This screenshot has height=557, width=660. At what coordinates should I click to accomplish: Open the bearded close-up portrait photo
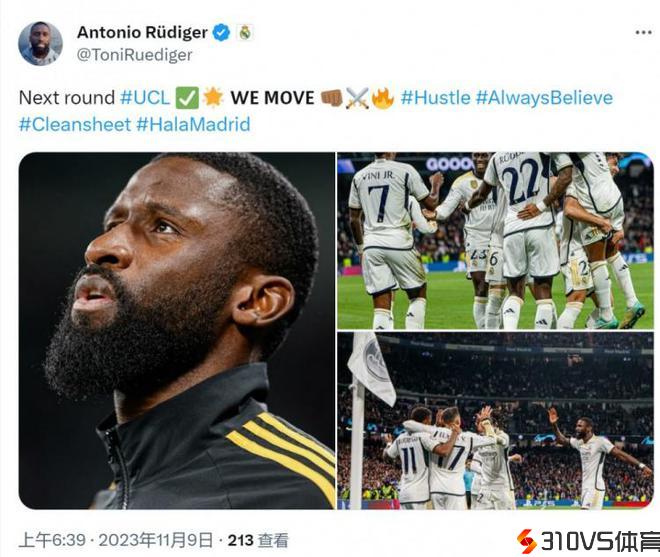tap(177, 330)
